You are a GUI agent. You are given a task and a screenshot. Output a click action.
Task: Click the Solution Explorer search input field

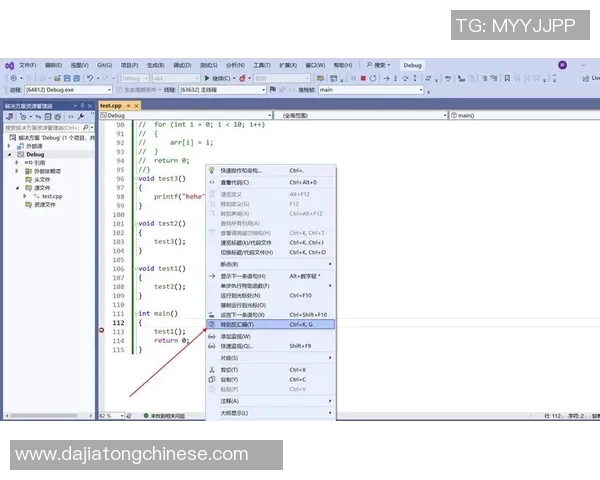click(40, 128)
